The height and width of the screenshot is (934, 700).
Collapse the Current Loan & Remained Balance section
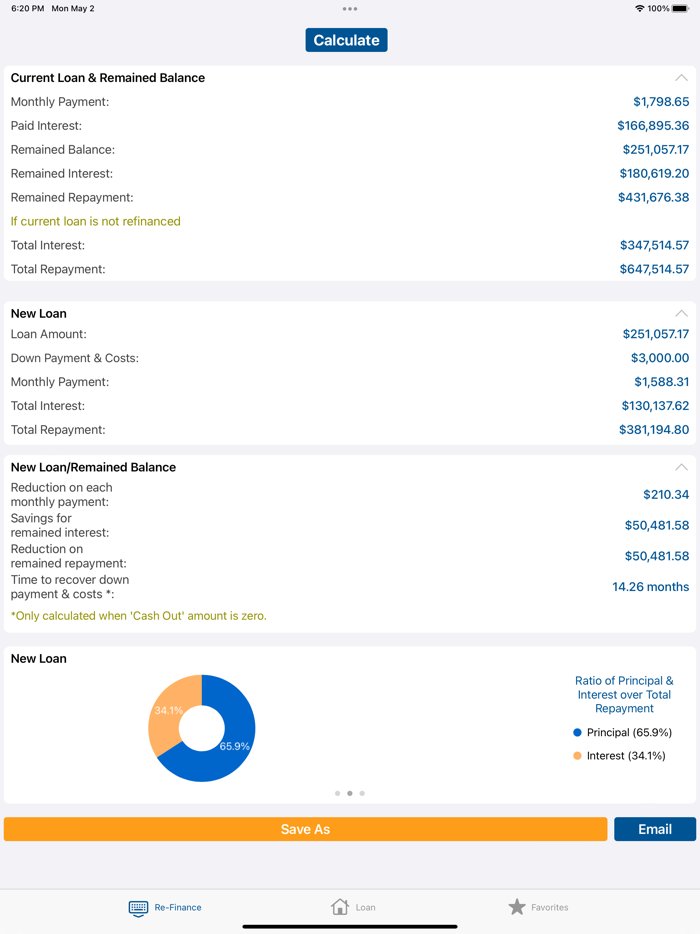pos(681,77)
